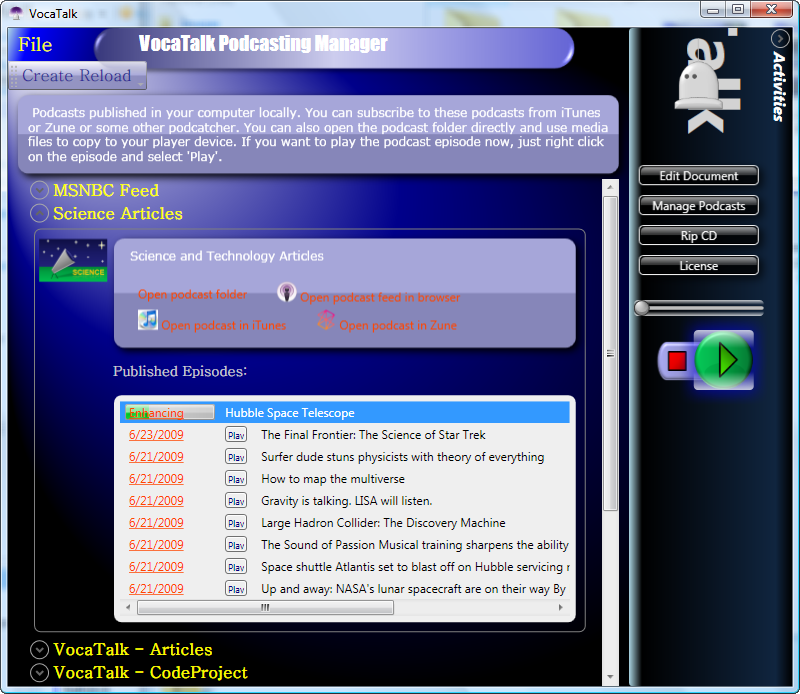Click the iTunes icon in Science Articles panel
The image size is (800, 694).
[x=148, y=320]
